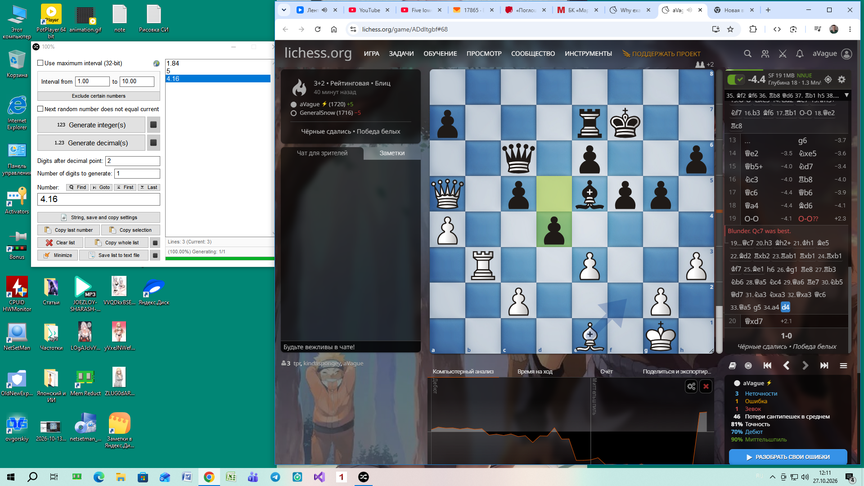Click the globe icon in number generator
864x486 pixels.
pos(156,63)
